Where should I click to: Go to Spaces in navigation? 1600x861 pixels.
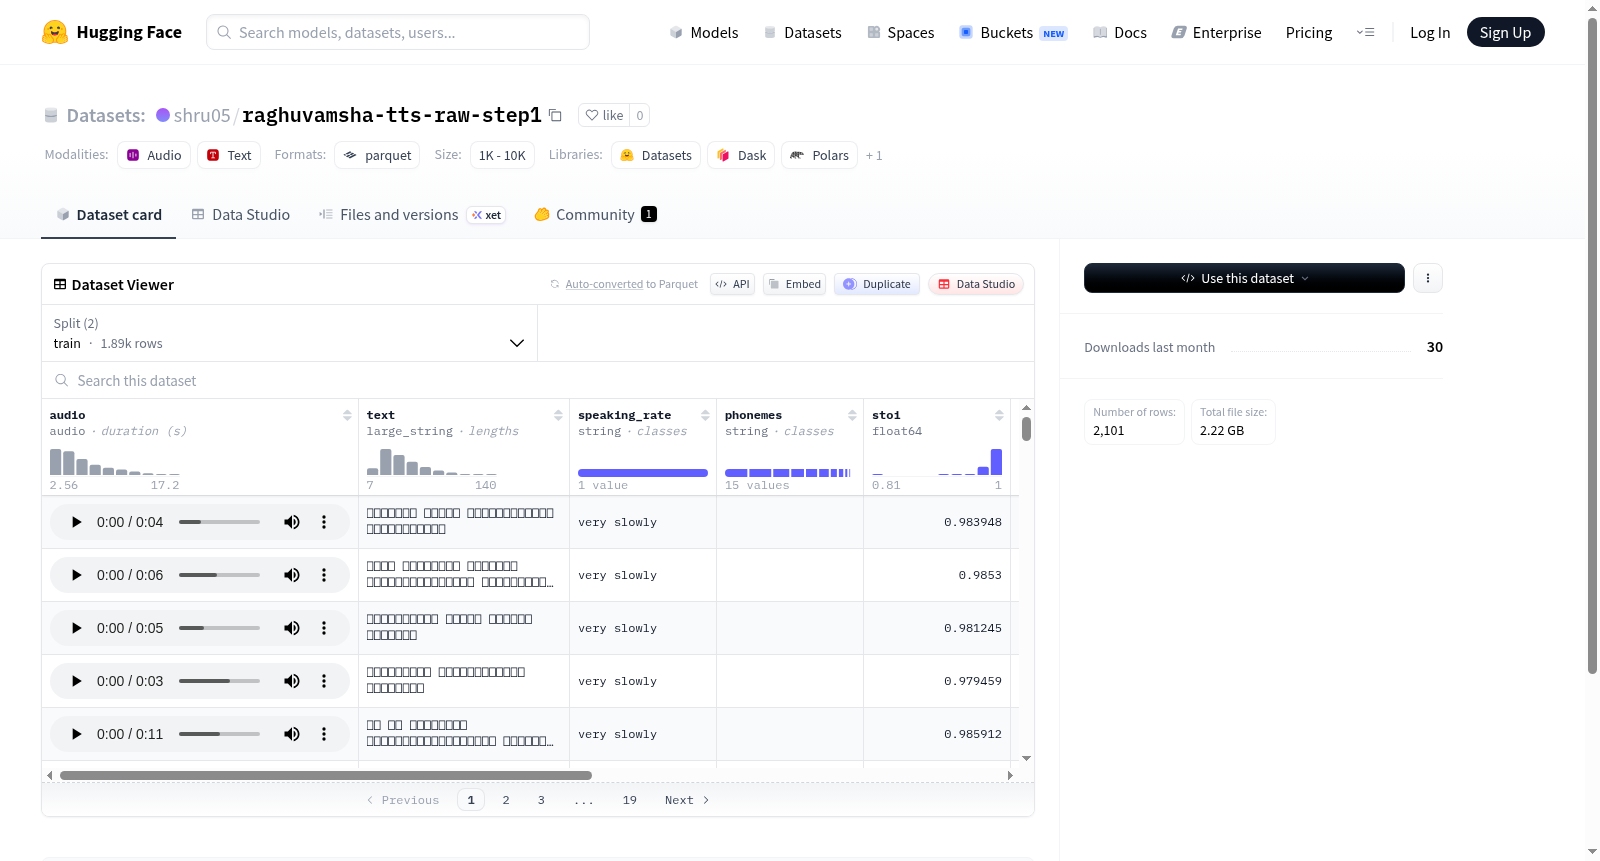(x=900, y=32)
